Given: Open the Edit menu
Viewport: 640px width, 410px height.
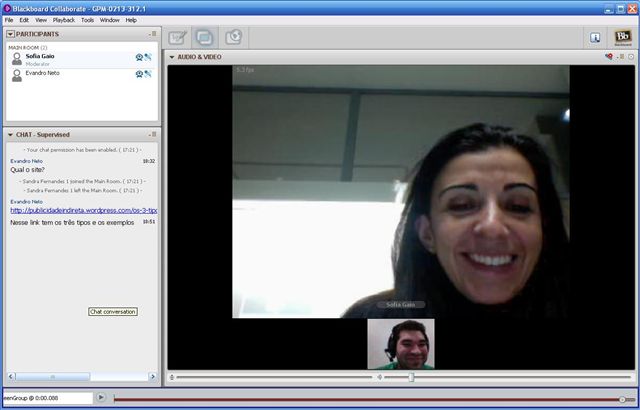Looking at the screenshot, I should click(24, 20).
